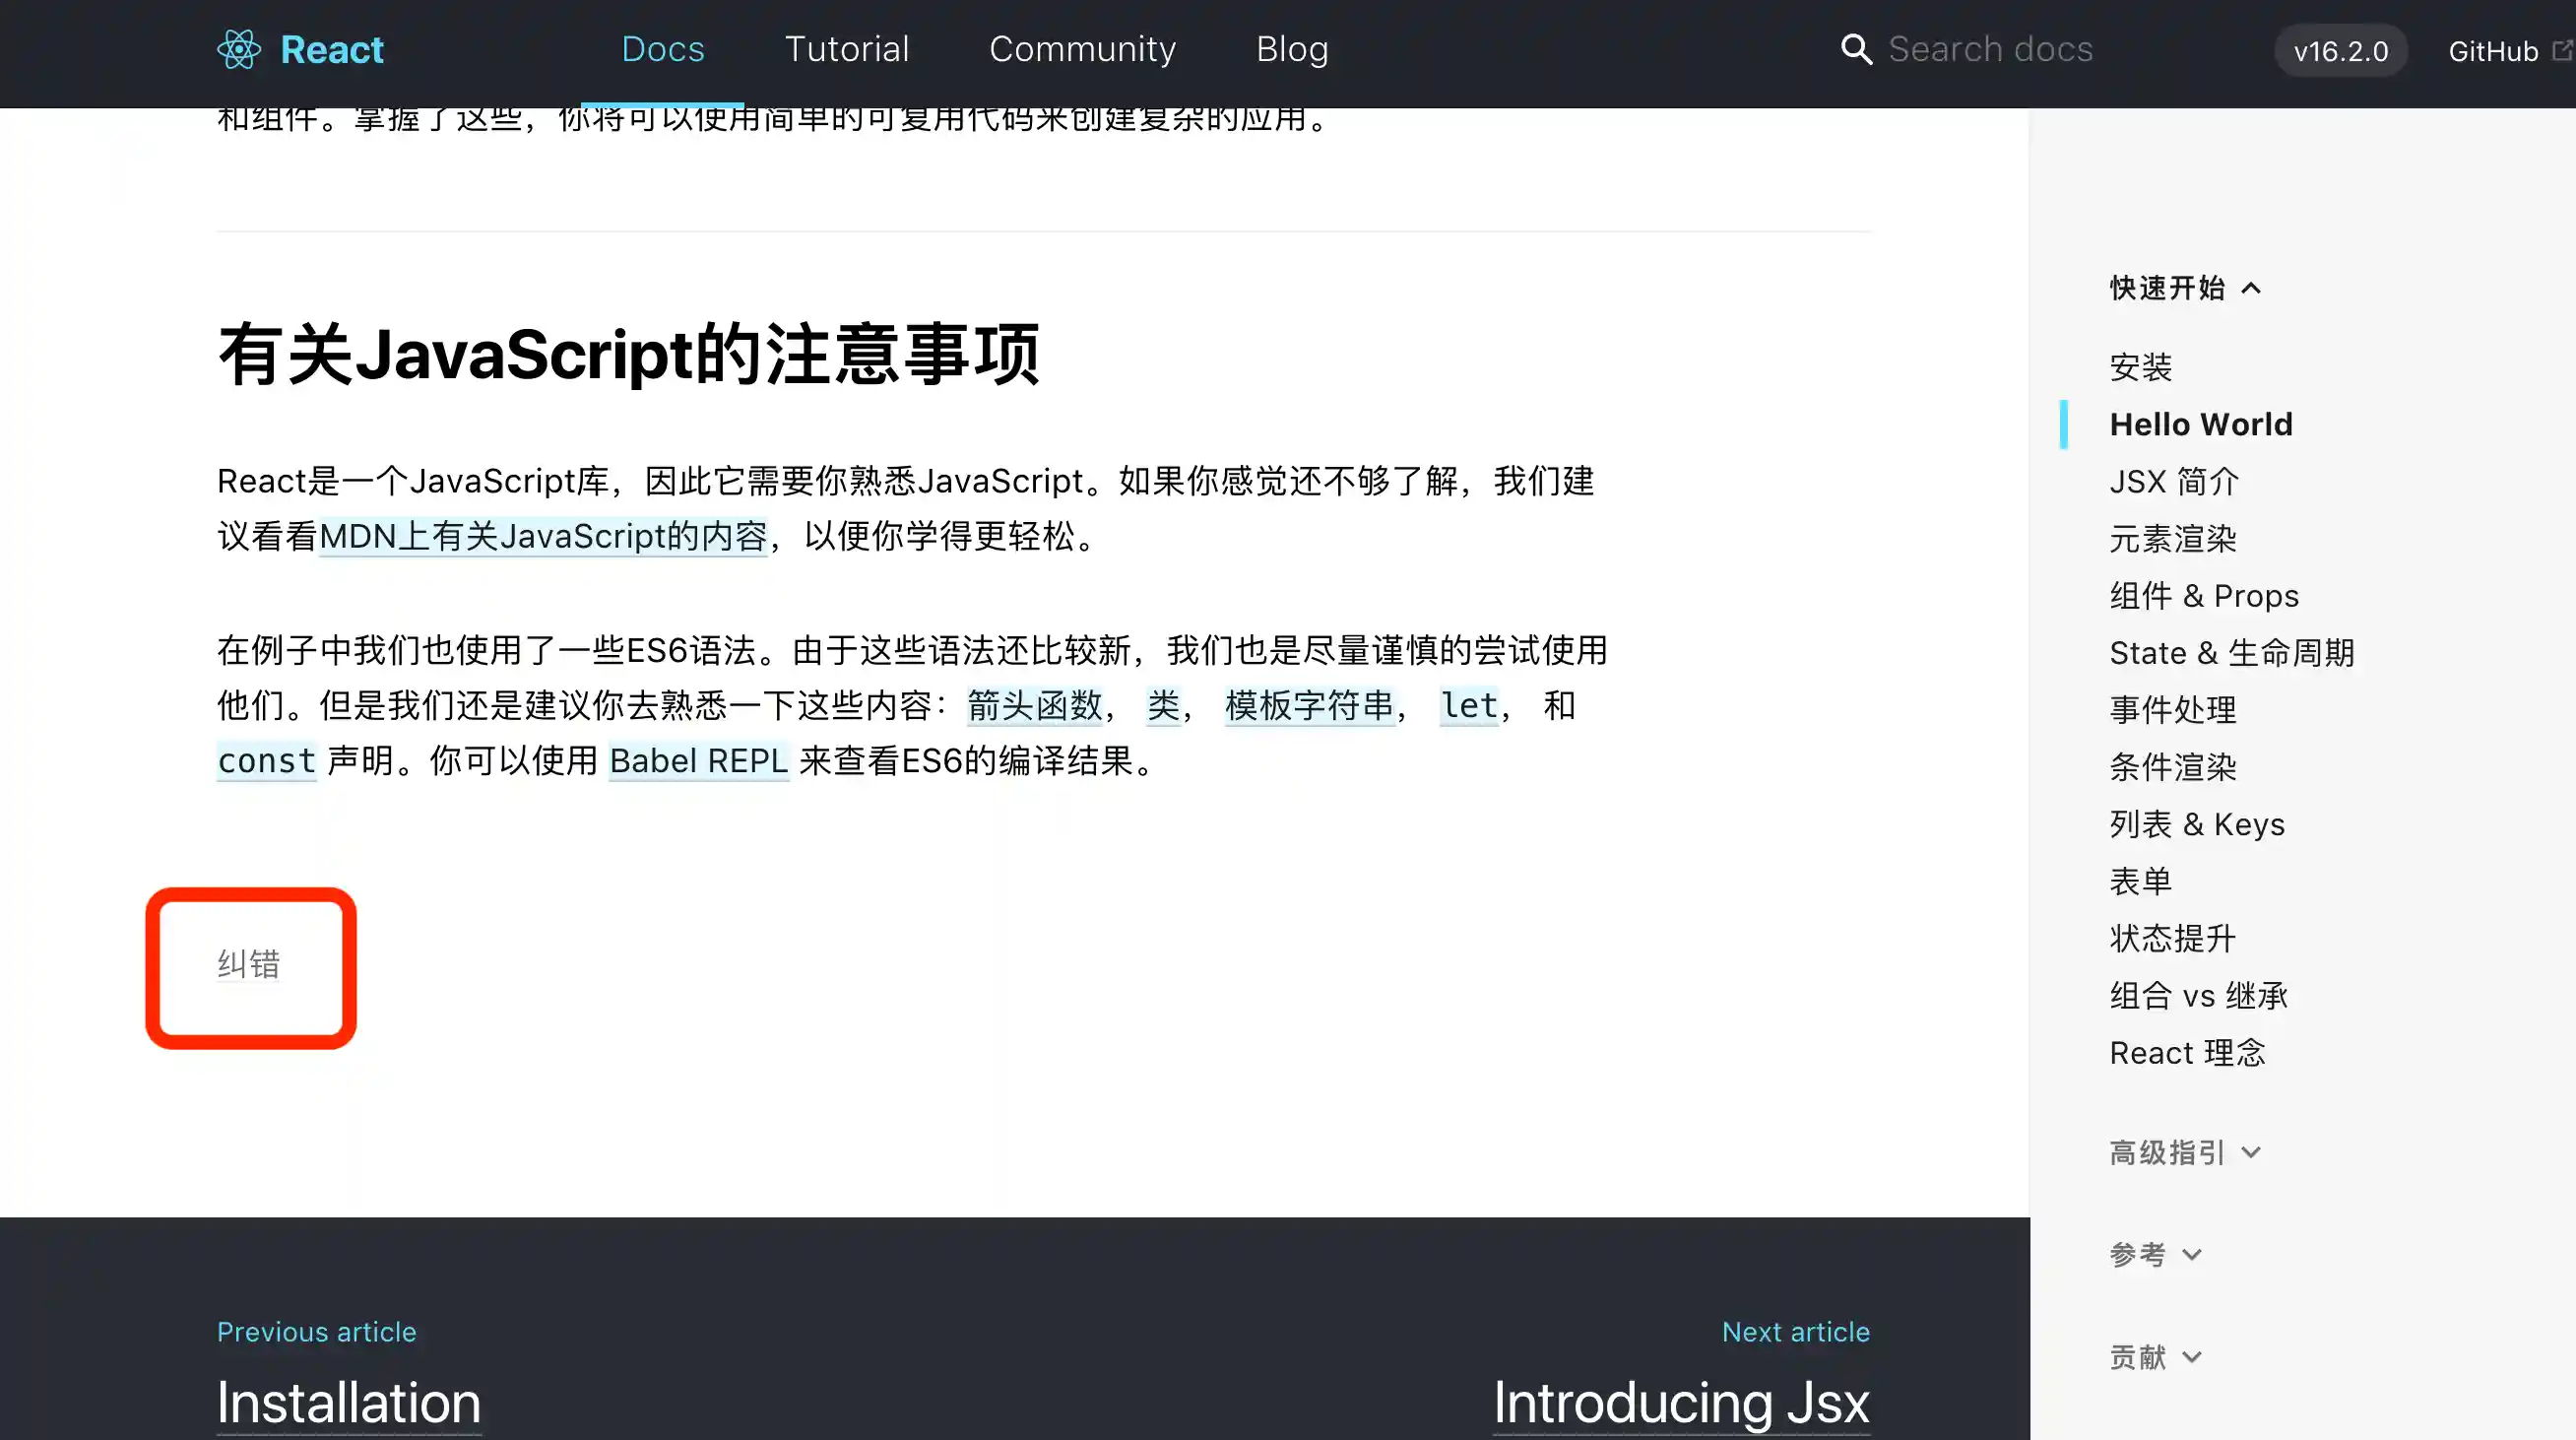Focus the Search docs input field
This screenshot has height=1440, width=2576.
(1990, 49)
